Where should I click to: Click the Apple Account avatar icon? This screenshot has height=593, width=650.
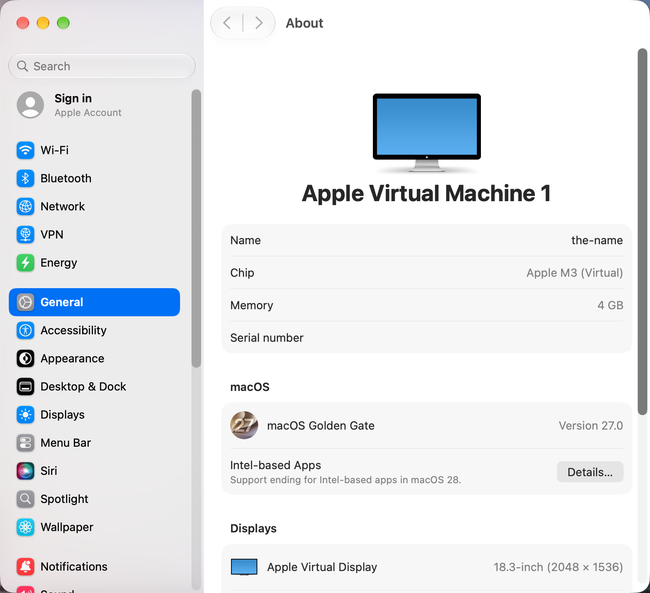[30, 105]
